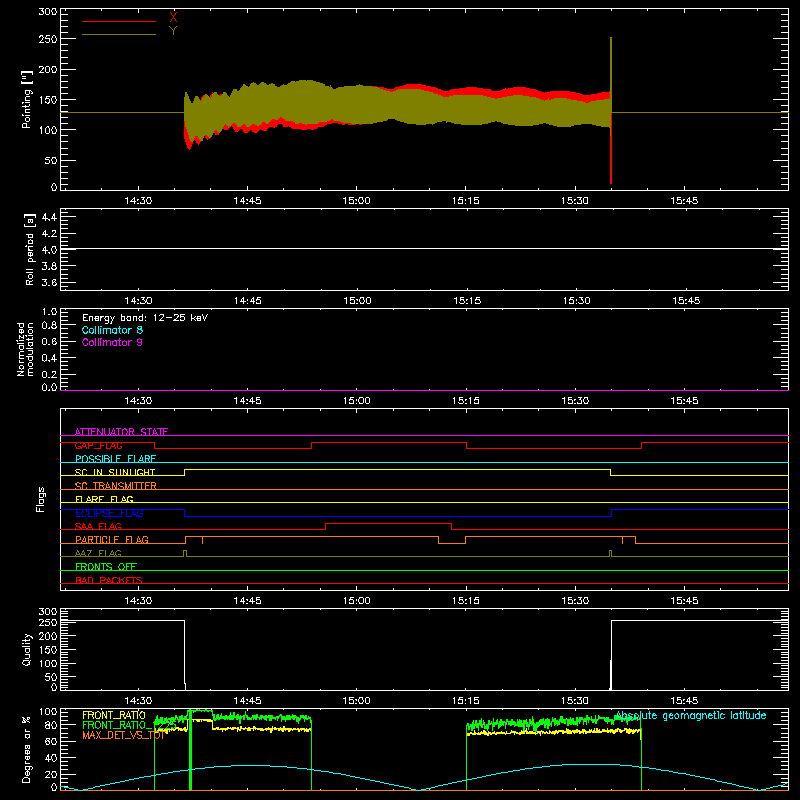Click the 3.8 tick on Roll period axis
The width and height of the screenshot is (800, 800).
[49, 266]
